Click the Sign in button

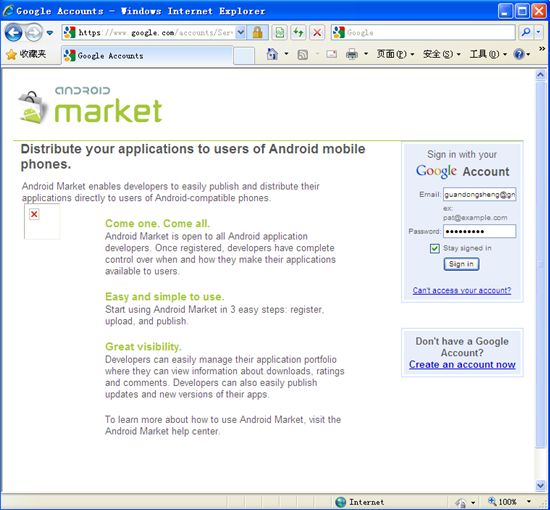coord(461,264)
